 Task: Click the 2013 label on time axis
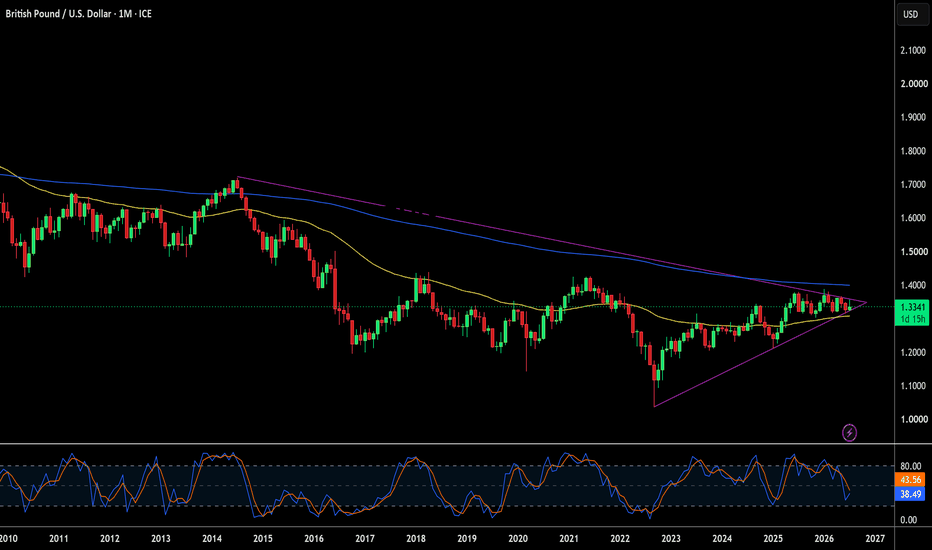coord(160,539)
